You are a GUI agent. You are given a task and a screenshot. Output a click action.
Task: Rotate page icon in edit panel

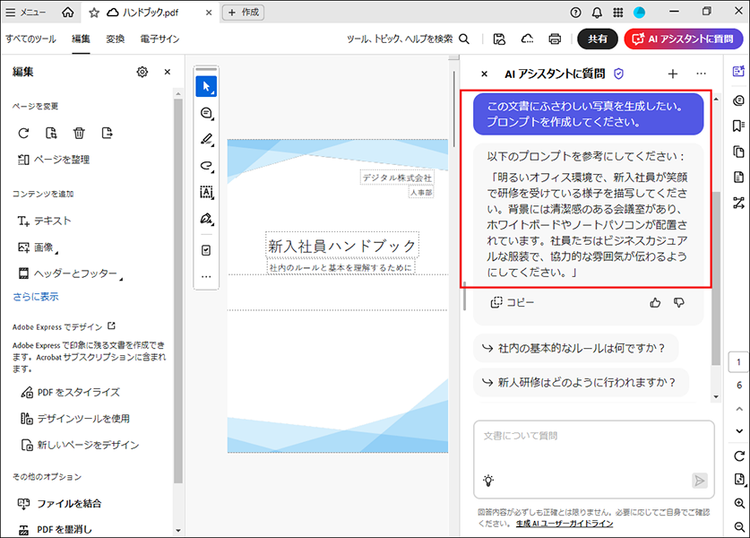(x=23, y=133)
